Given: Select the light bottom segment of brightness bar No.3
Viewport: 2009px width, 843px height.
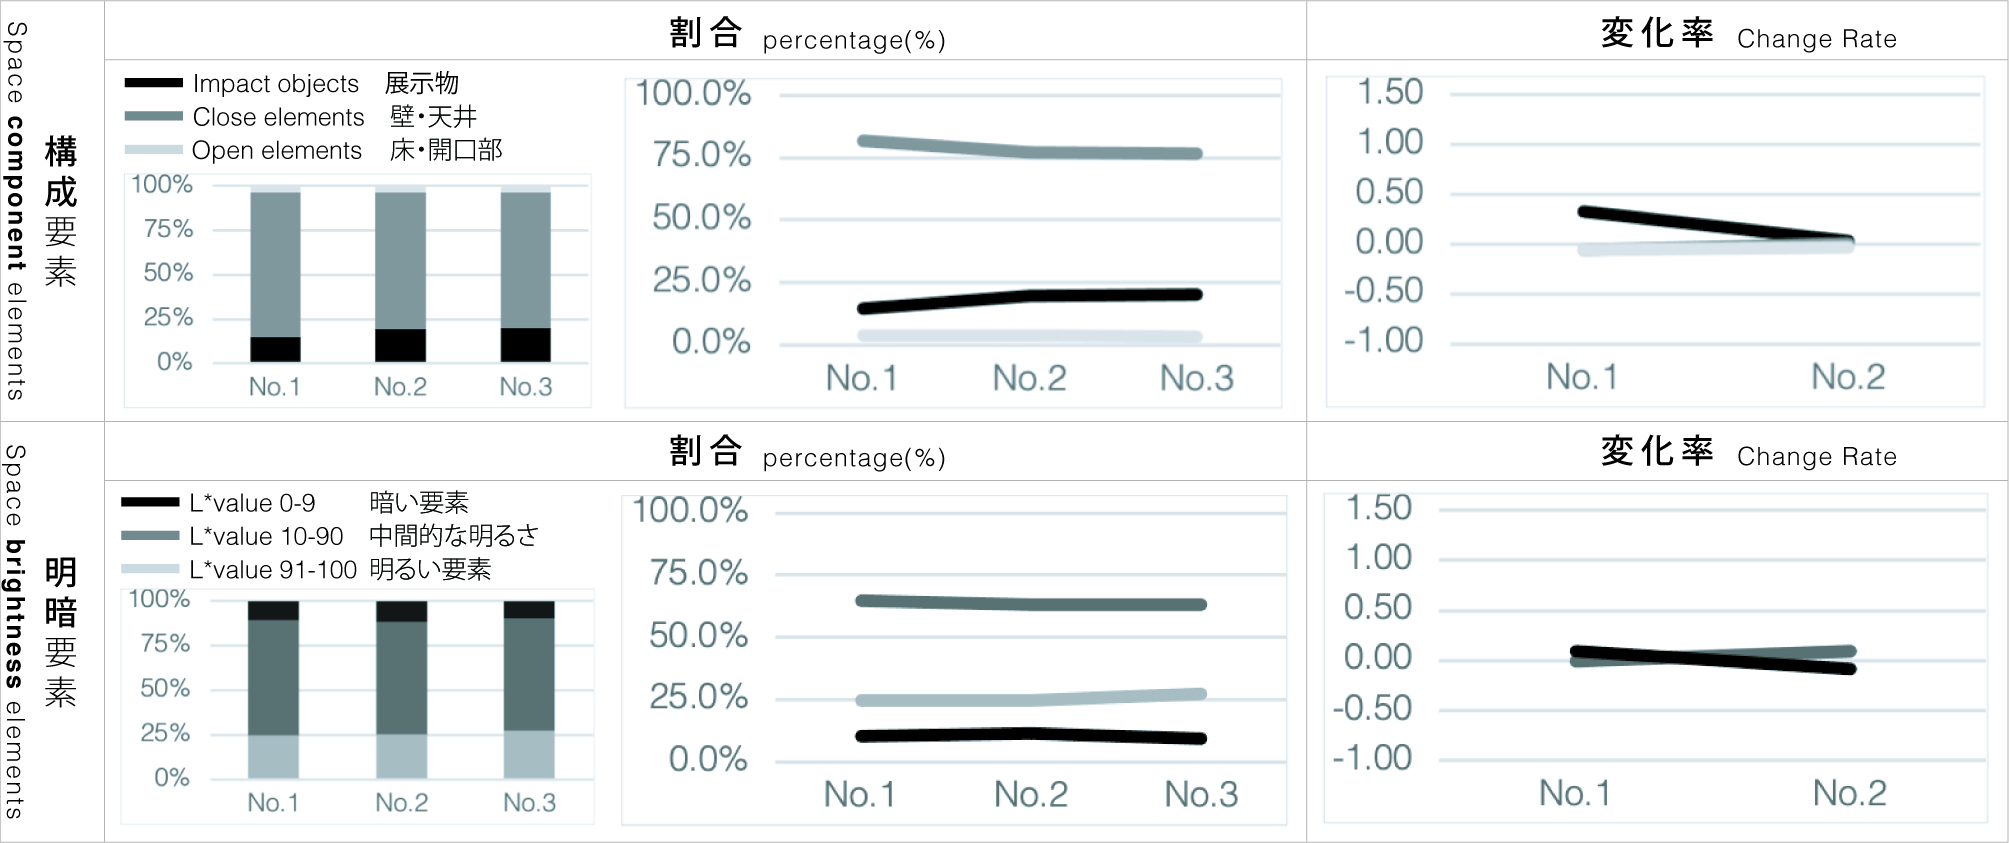Looking at the screenshot, I should tap(529, 754).
